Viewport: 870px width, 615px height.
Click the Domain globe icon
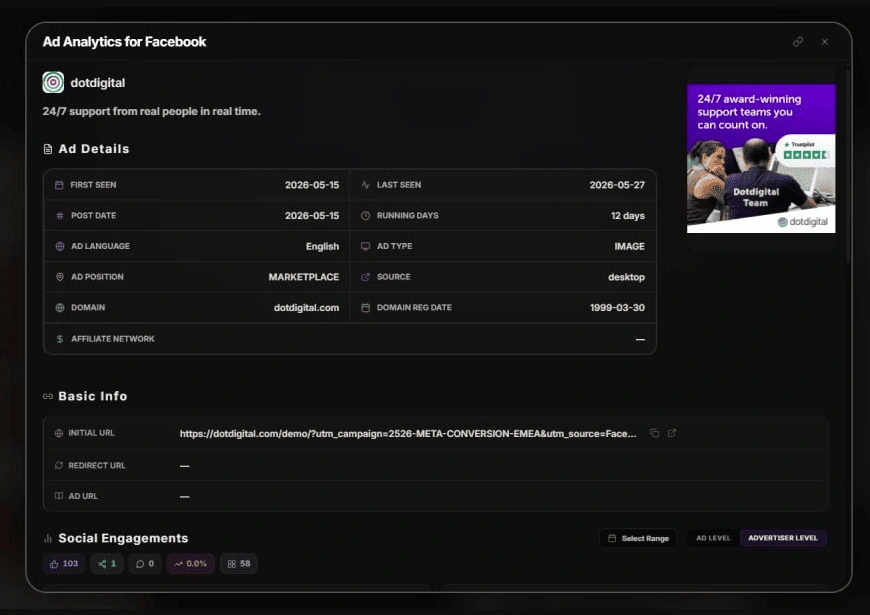(60, 308)
